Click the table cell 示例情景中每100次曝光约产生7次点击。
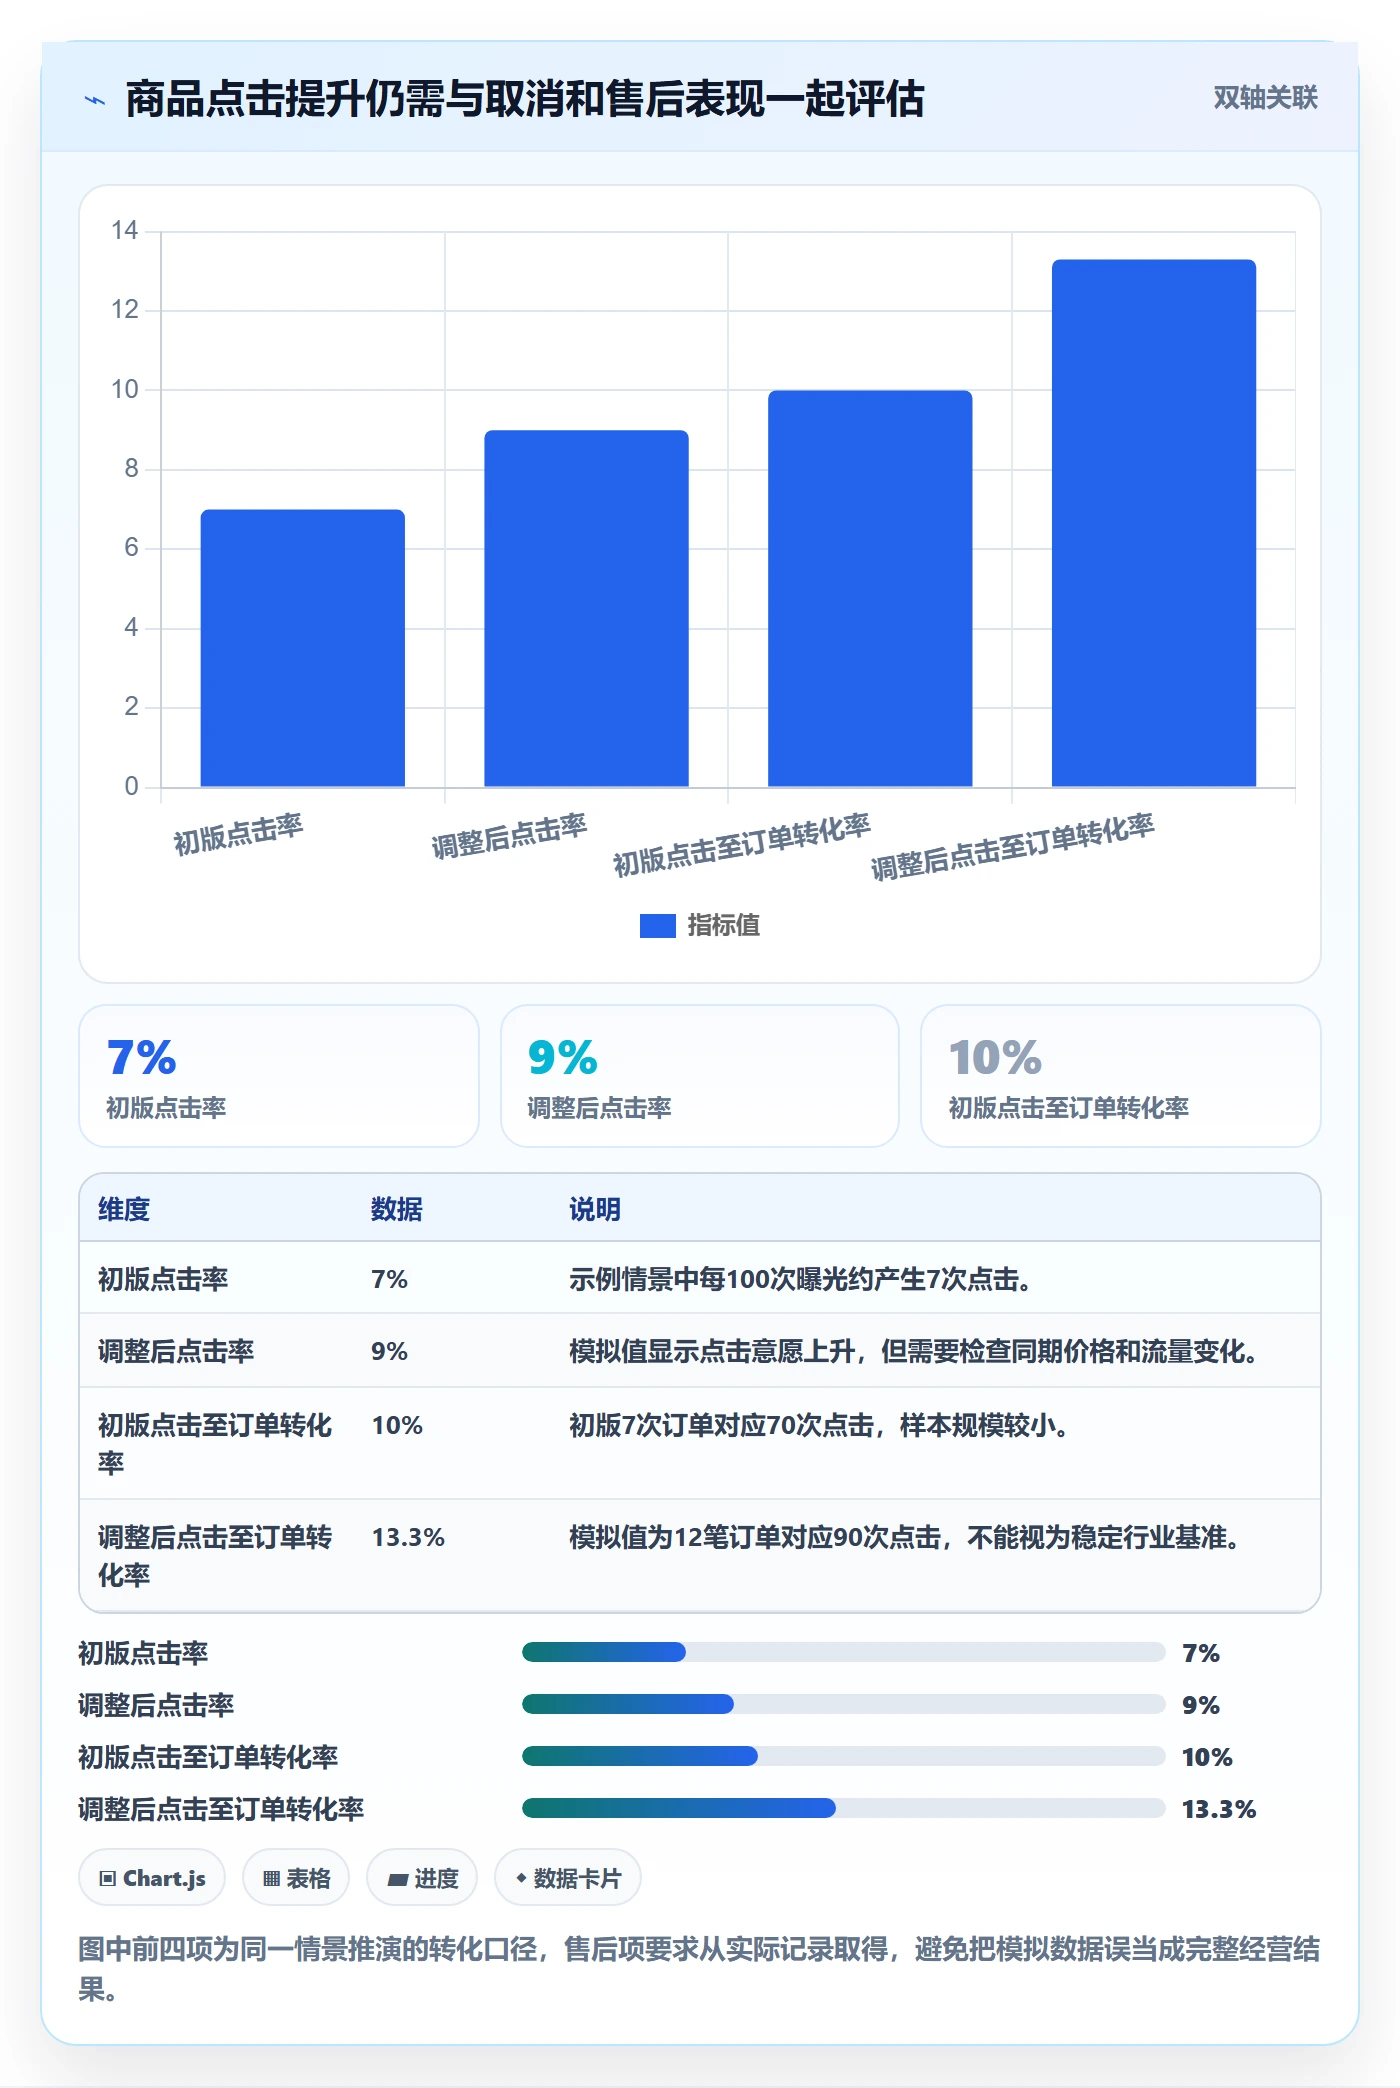This screenshot has height=2088, width=1400. (801, 1279)
